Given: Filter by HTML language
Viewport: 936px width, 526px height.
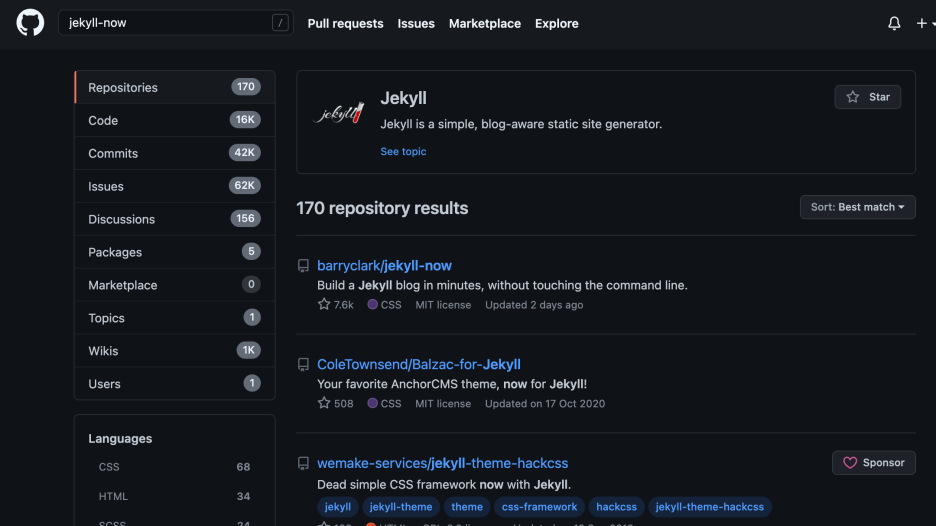Looking at the screenshot, I should coord(174,496).
